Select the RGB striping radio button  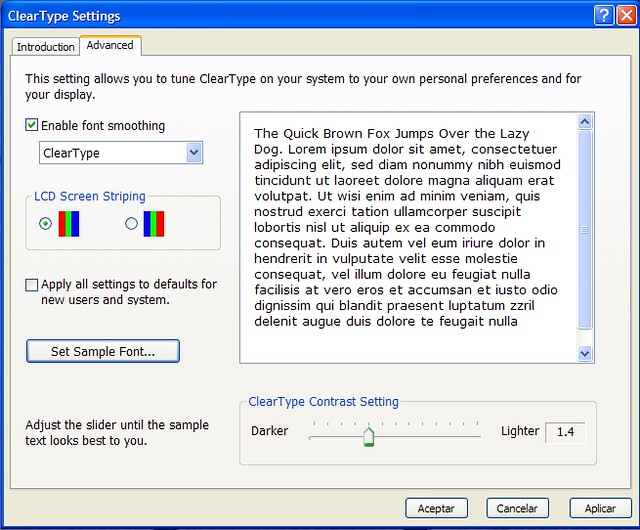click(45, 223)
